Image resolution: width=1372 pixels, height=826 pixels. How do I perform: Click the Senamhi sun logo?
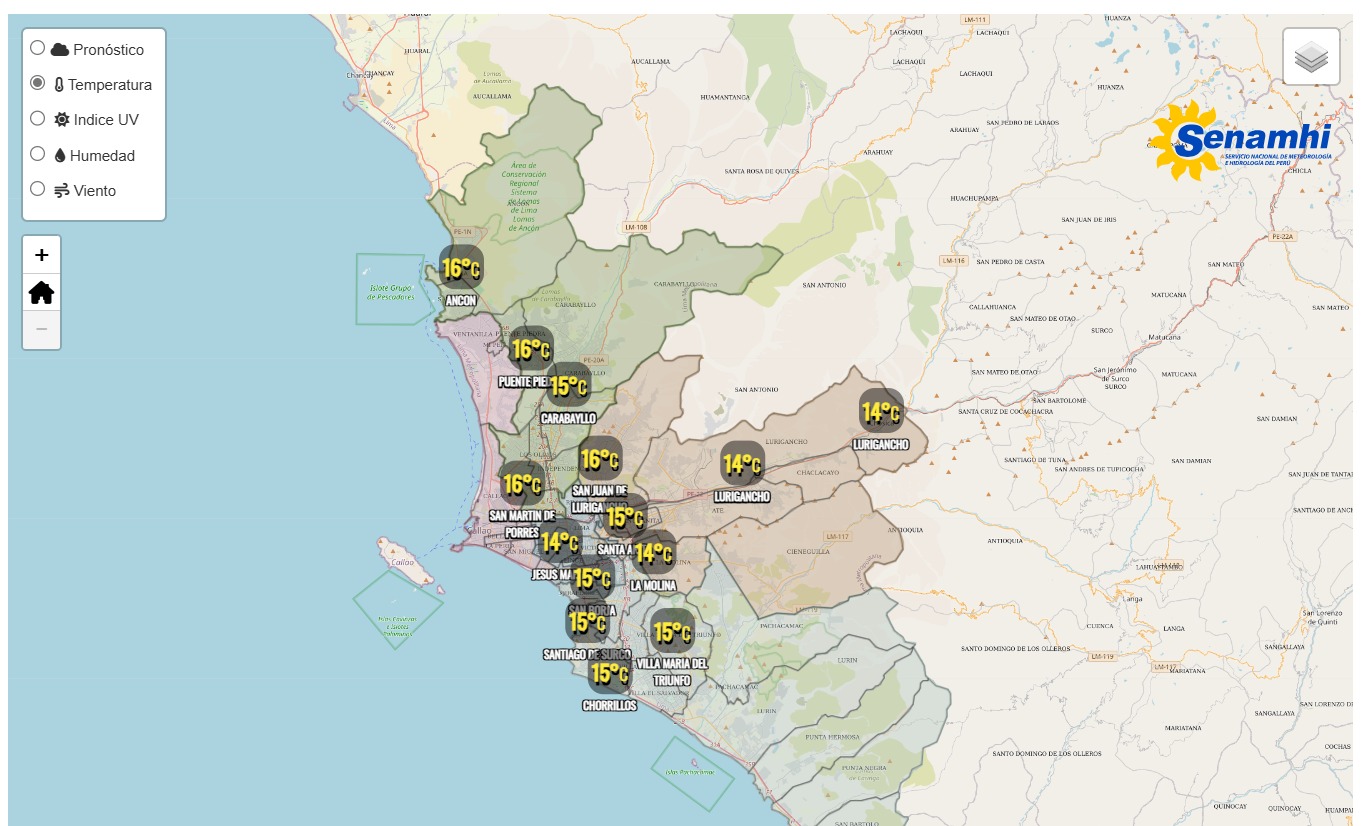click(1241, 141)
